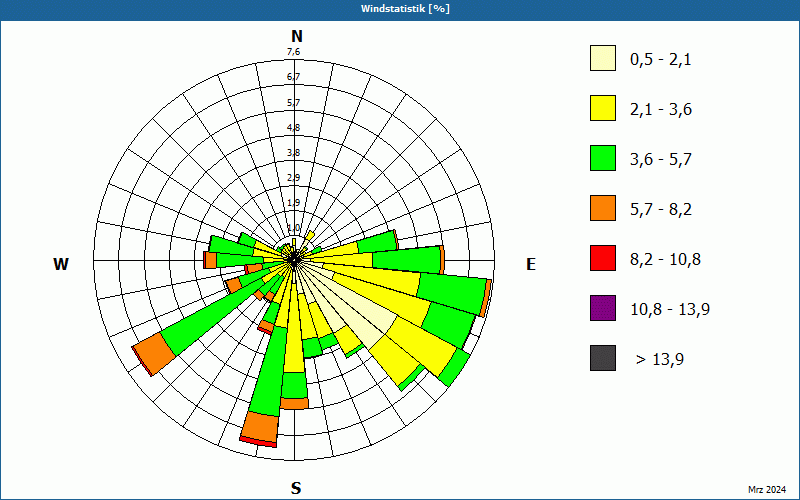Click the legend label '10,8 - 13,9'
800x500 pixels.
670,310
